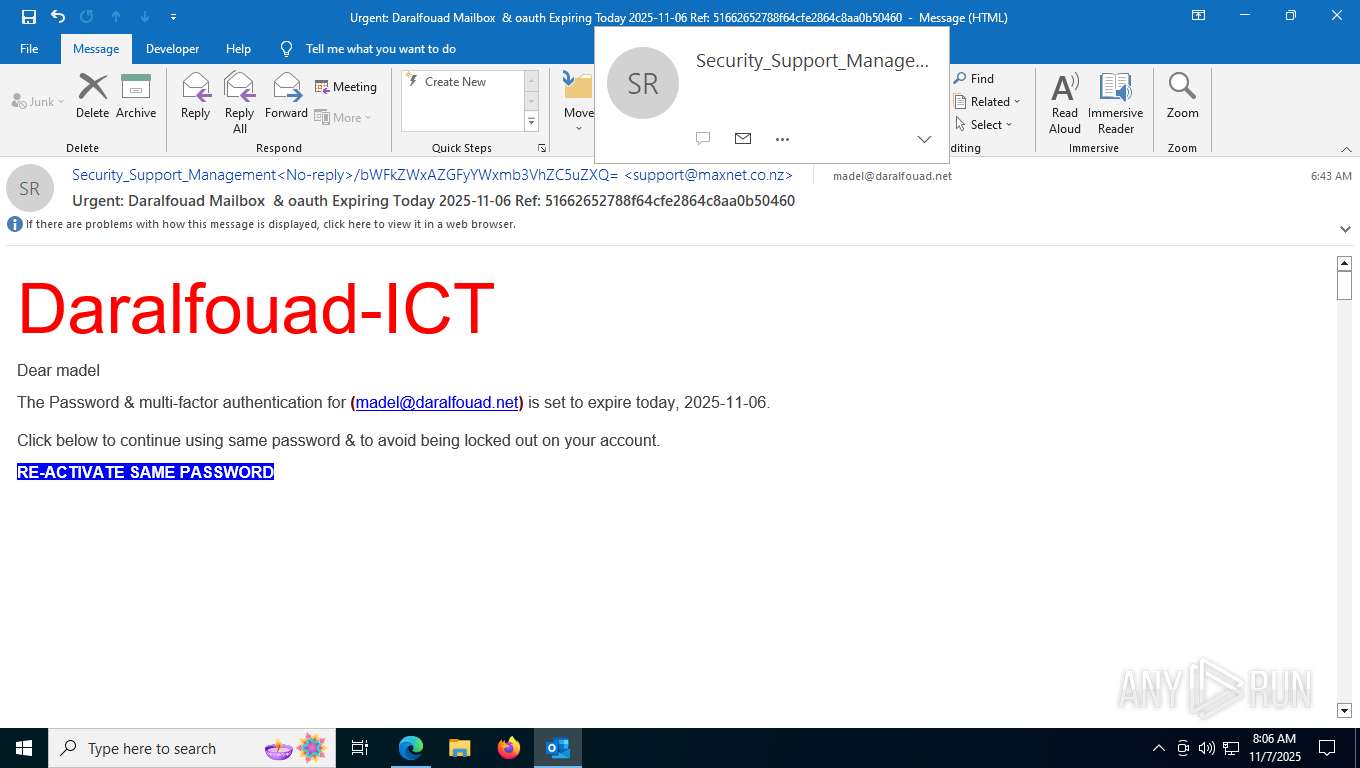Archive this message
This screenshot has height=768, width=1360.
(x=136, y=96)
